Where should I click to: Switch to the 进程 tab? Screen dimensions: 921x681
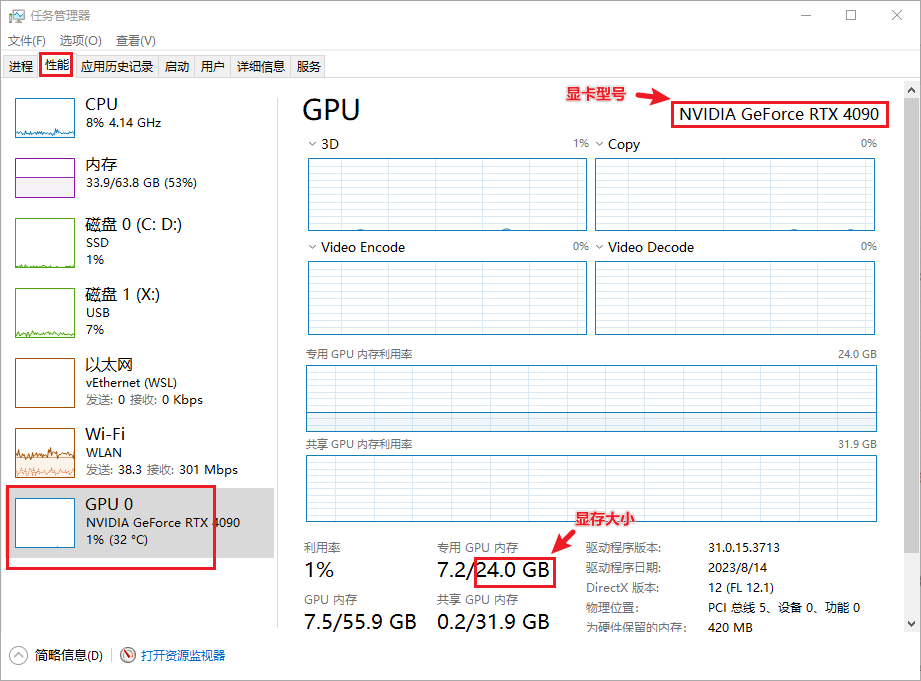click(21, 66)
